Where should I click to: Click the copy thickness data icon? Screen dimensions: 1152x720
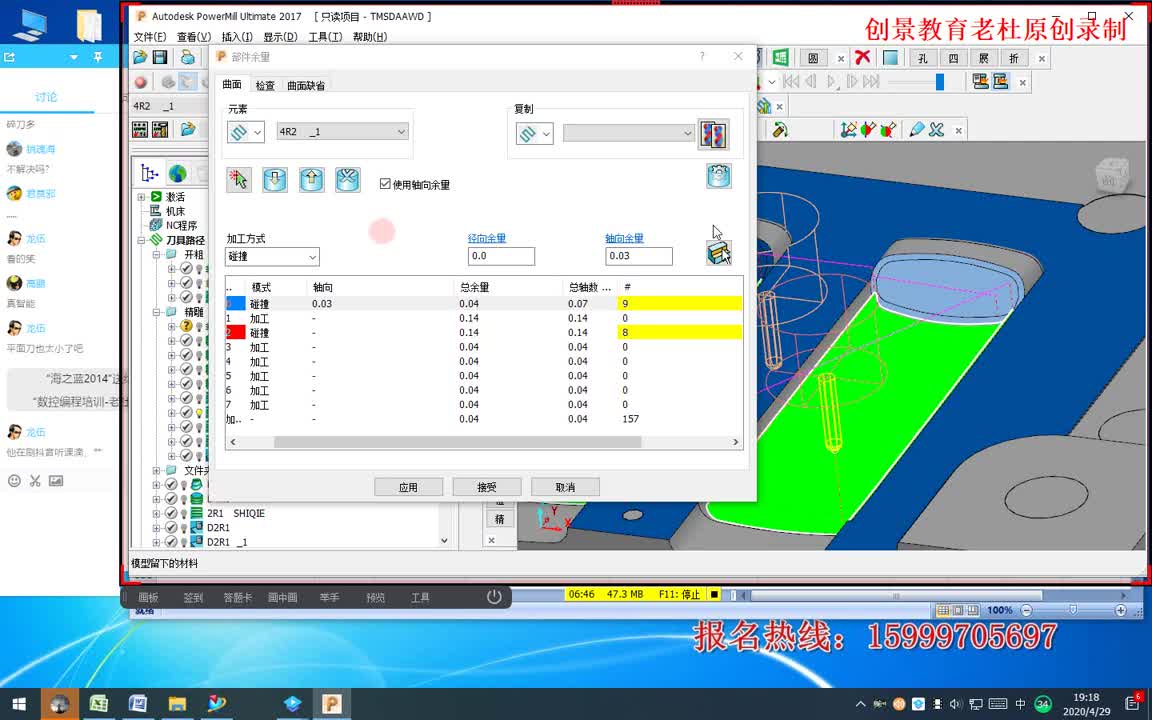[713, 134]
